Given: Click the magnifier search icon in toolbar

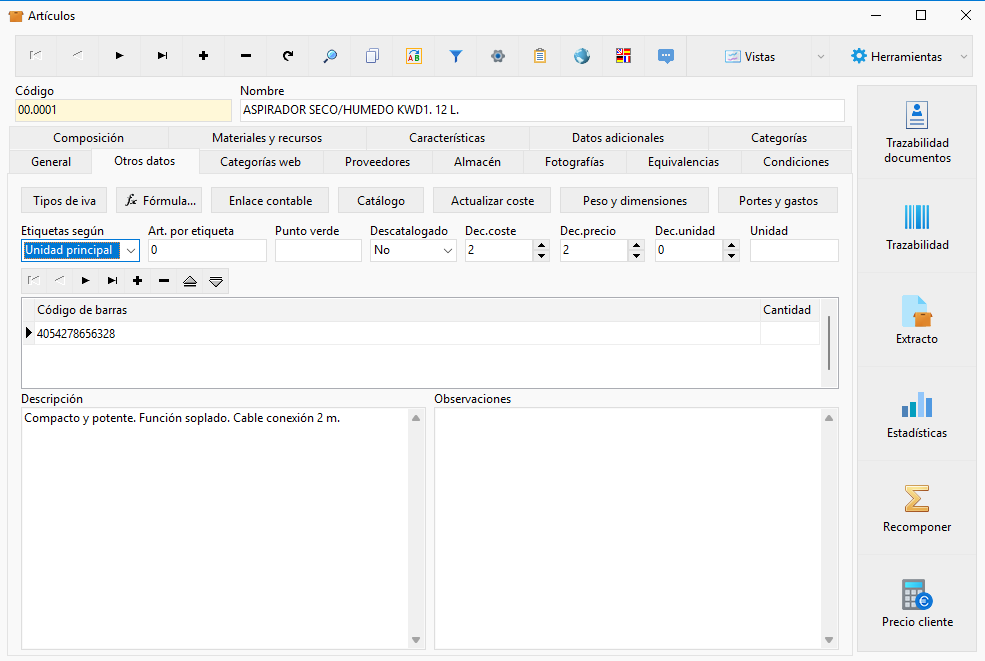Looking at the screenshot, I should pos(330,57).
